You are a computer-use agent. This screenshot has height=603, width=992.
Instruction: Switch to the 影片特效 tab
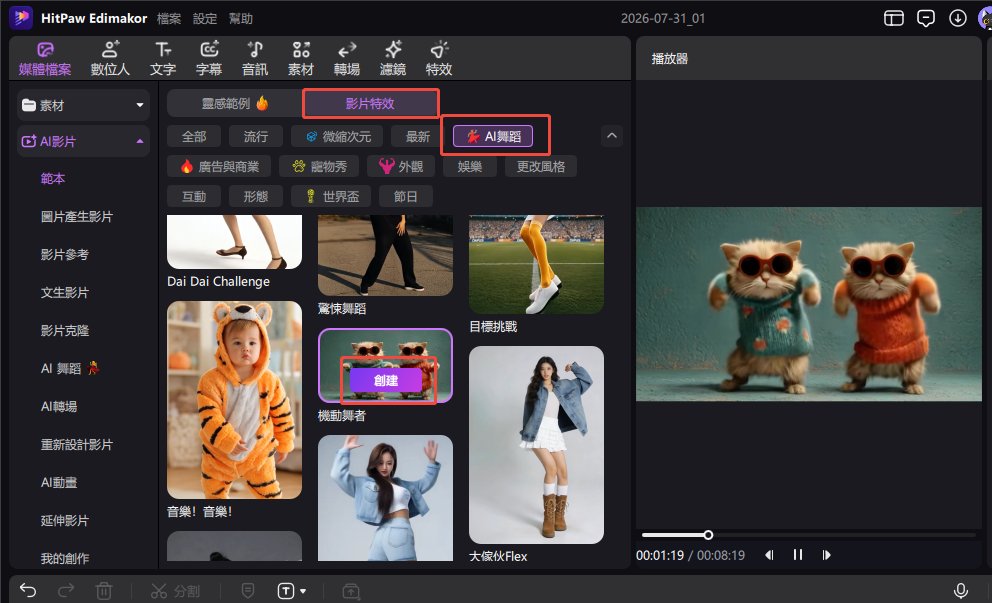click(370, 103)
